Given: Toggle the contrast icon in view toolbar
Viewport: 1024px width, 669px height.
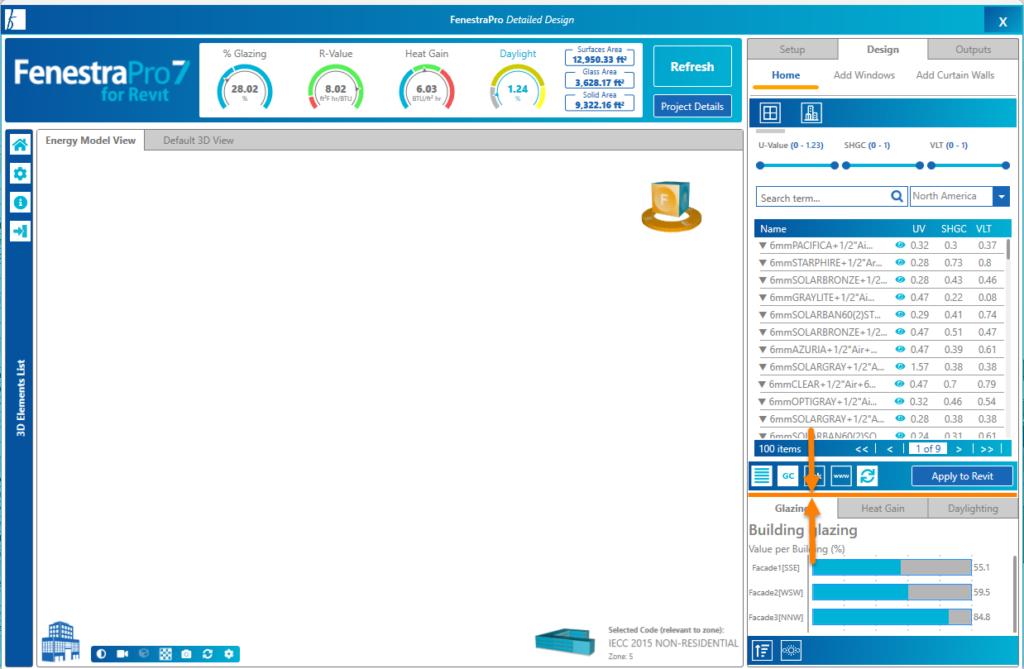Looking at the screenshot, I should pos(101,653).
